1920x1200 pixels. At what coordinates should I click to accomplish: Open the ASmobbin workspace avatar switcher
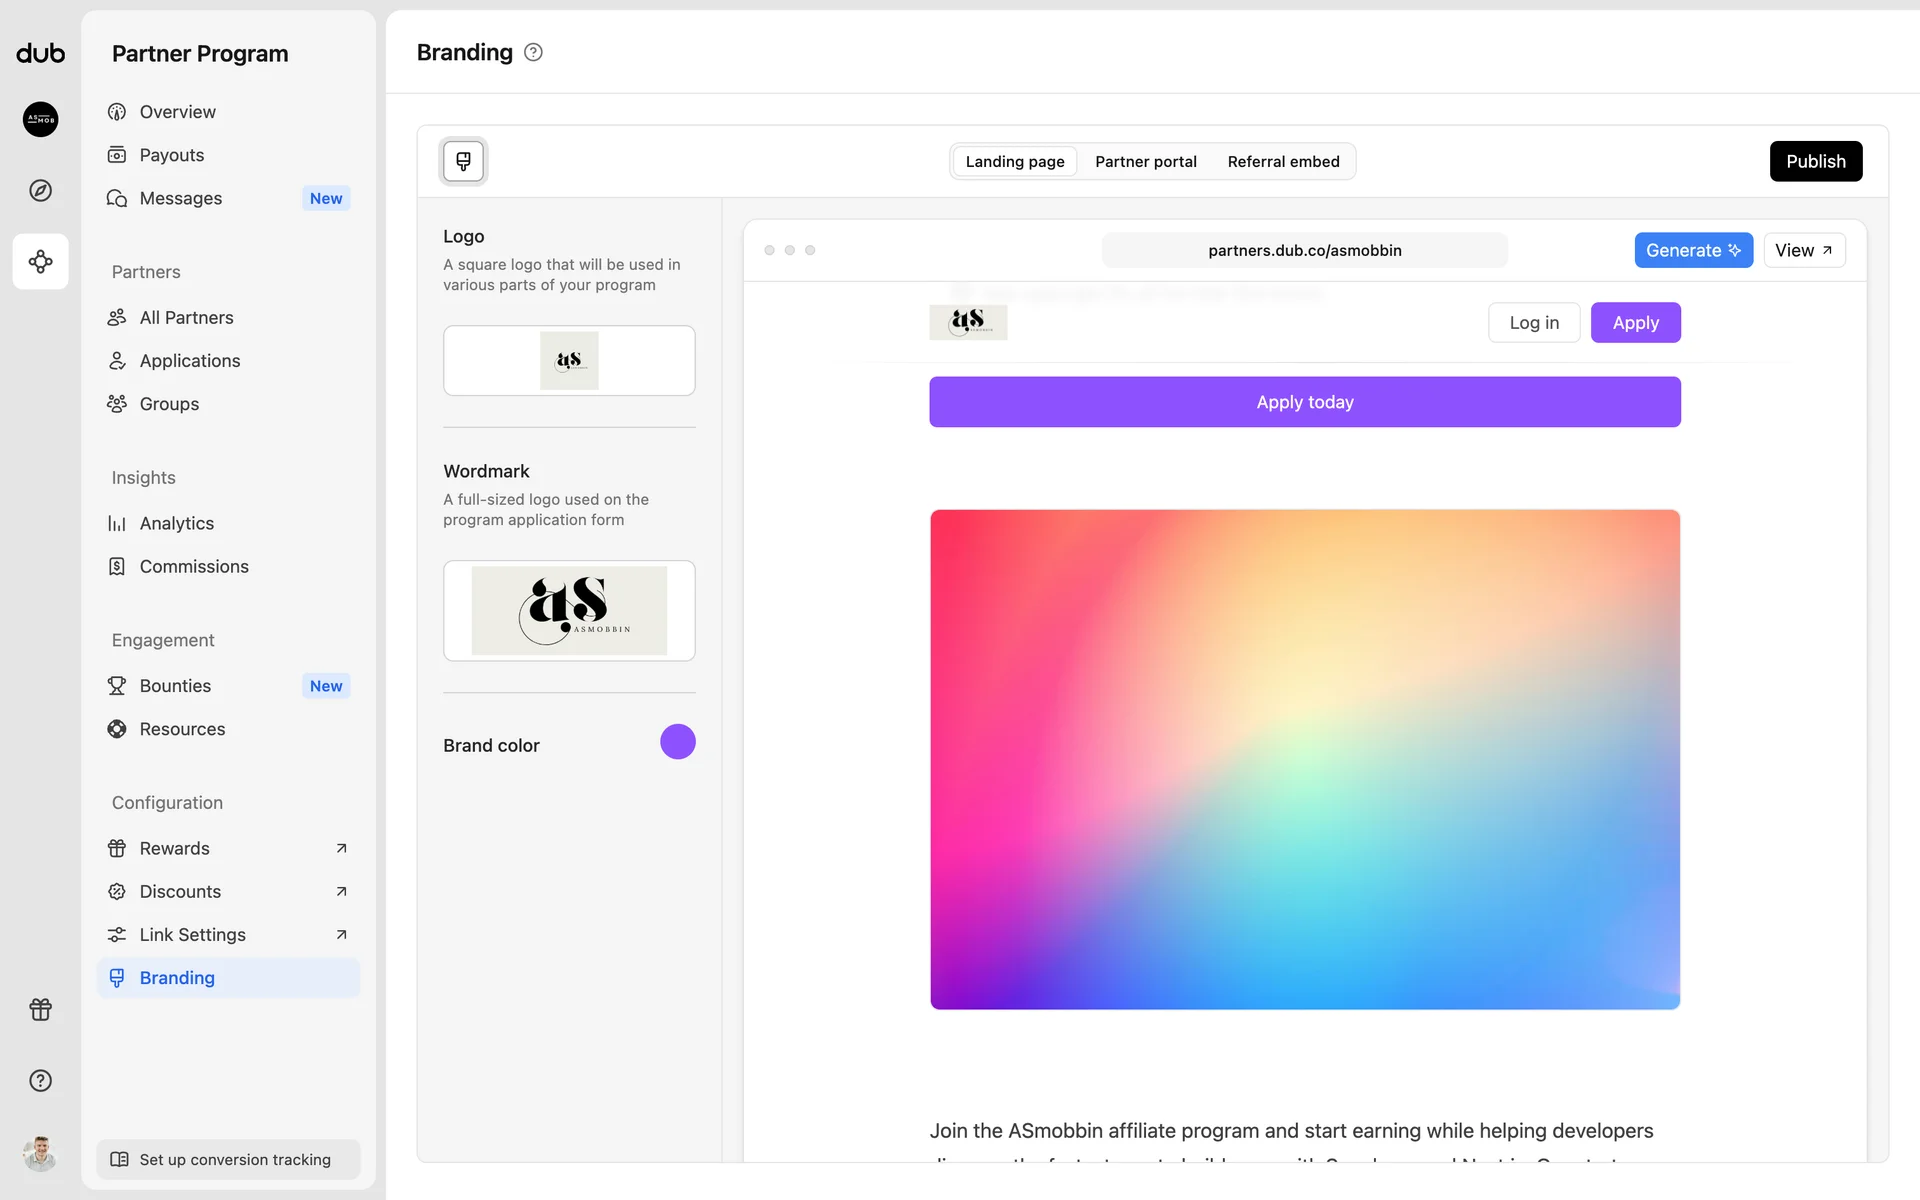(x=40, y=119)
